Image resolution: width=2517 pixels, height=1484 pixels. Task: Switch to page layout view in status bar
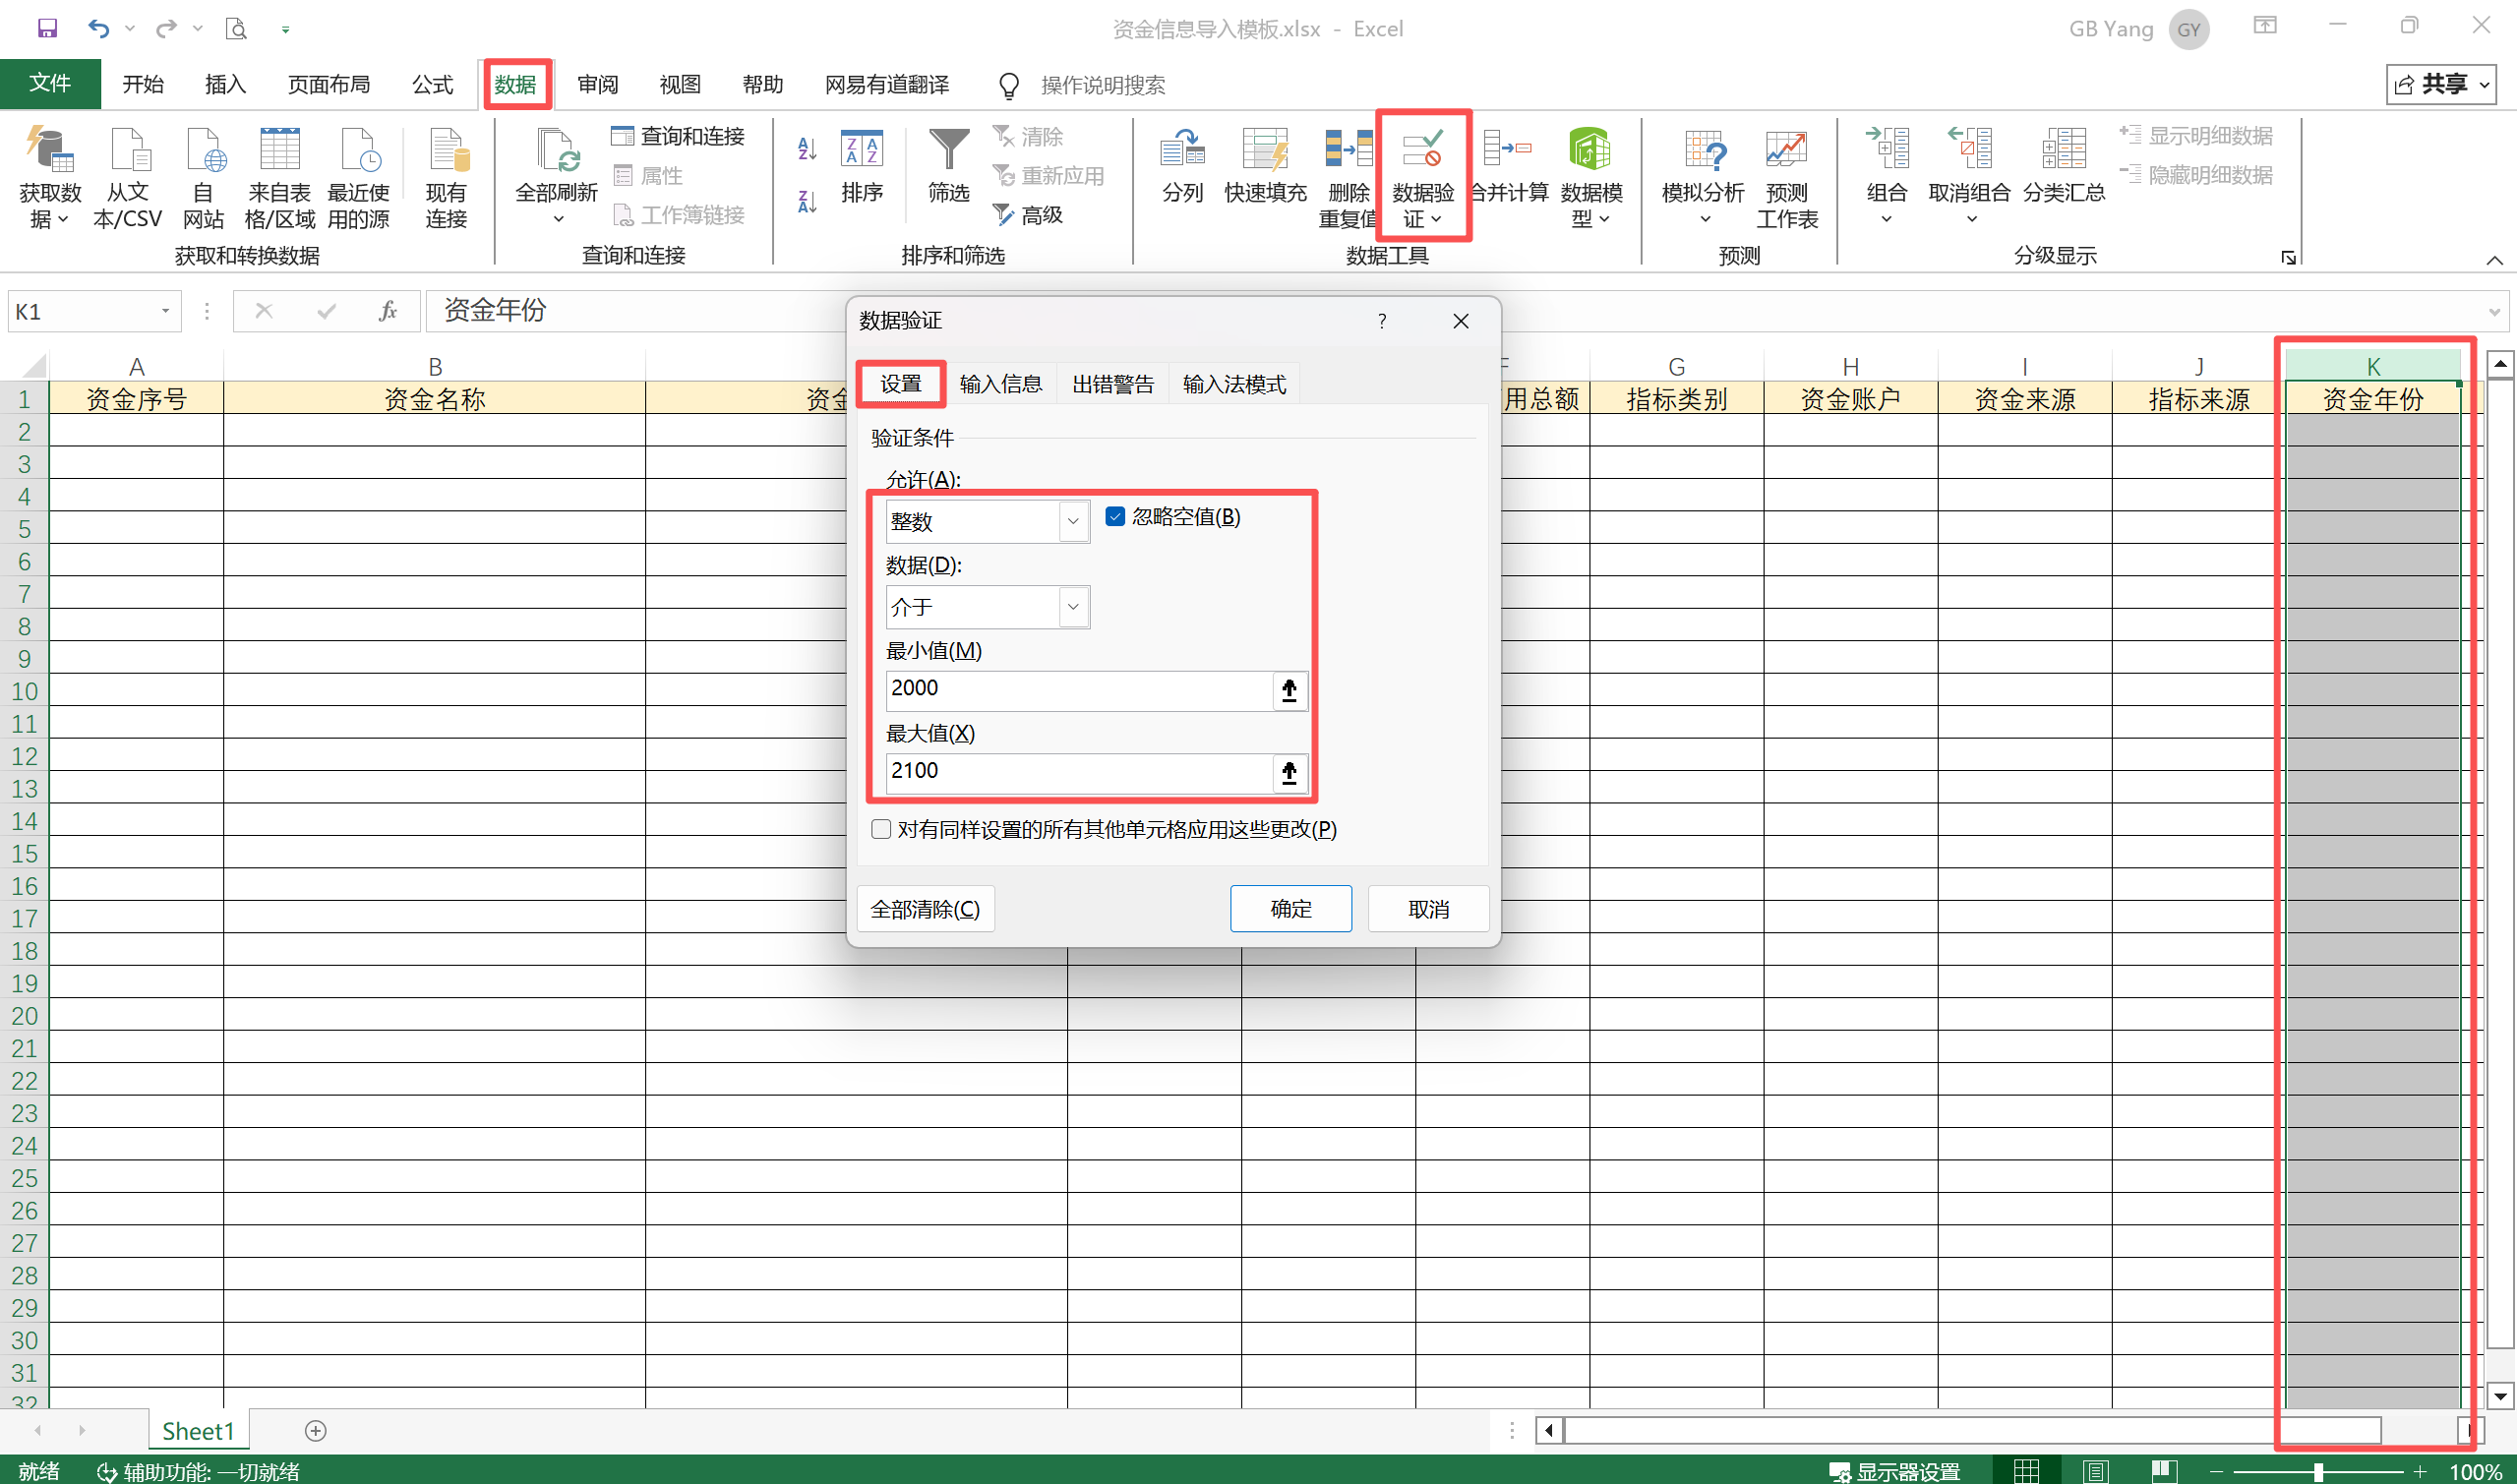[x=2096, y=1471]
